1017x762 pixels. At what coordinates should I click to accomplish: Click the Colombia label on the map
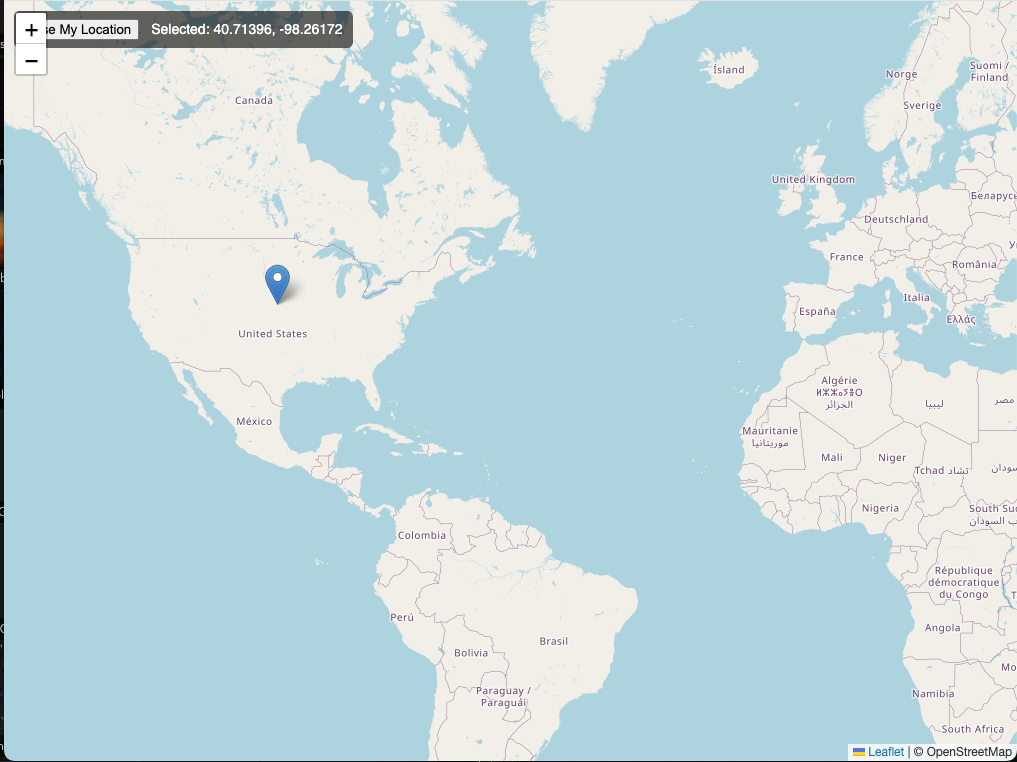click(421, 535)
